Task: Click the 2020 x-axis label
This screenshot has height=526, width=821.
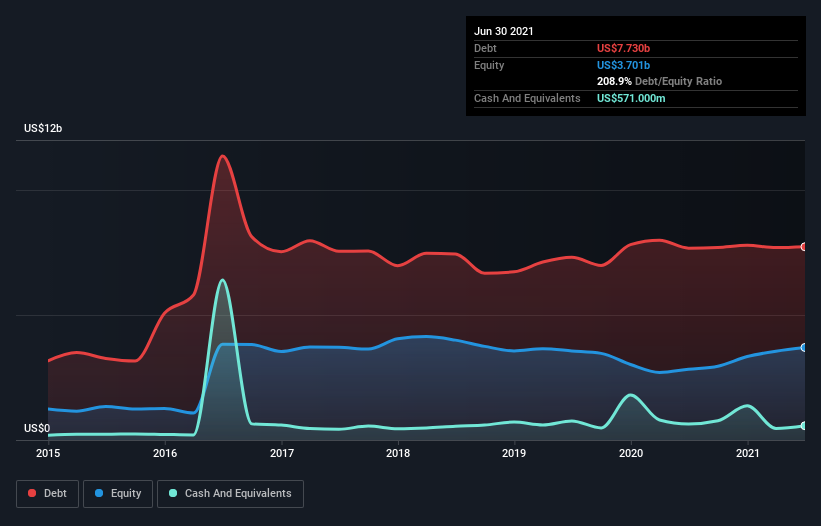Action: pos(631,453)
